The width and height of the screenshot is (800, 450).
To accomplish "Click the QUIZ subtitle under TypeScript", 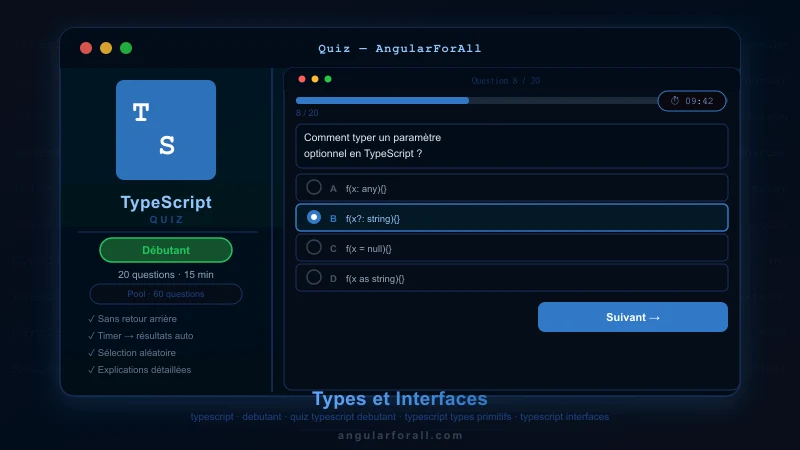I will (x=166, y=219).
